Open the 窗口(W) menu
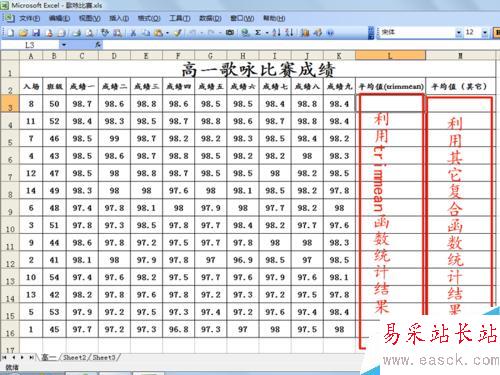This screenshot has height=375, width=500. tap(242, 18)
